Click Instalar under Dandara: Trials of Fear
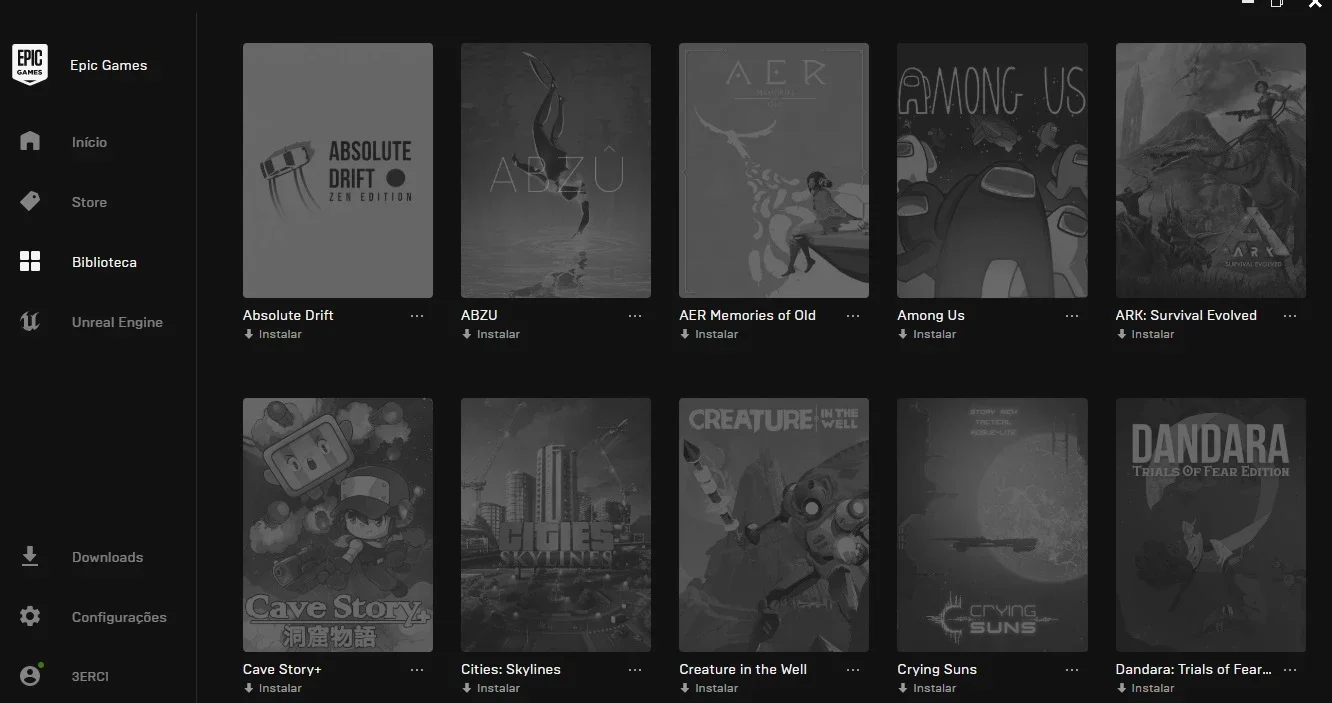 point(1145,688)
